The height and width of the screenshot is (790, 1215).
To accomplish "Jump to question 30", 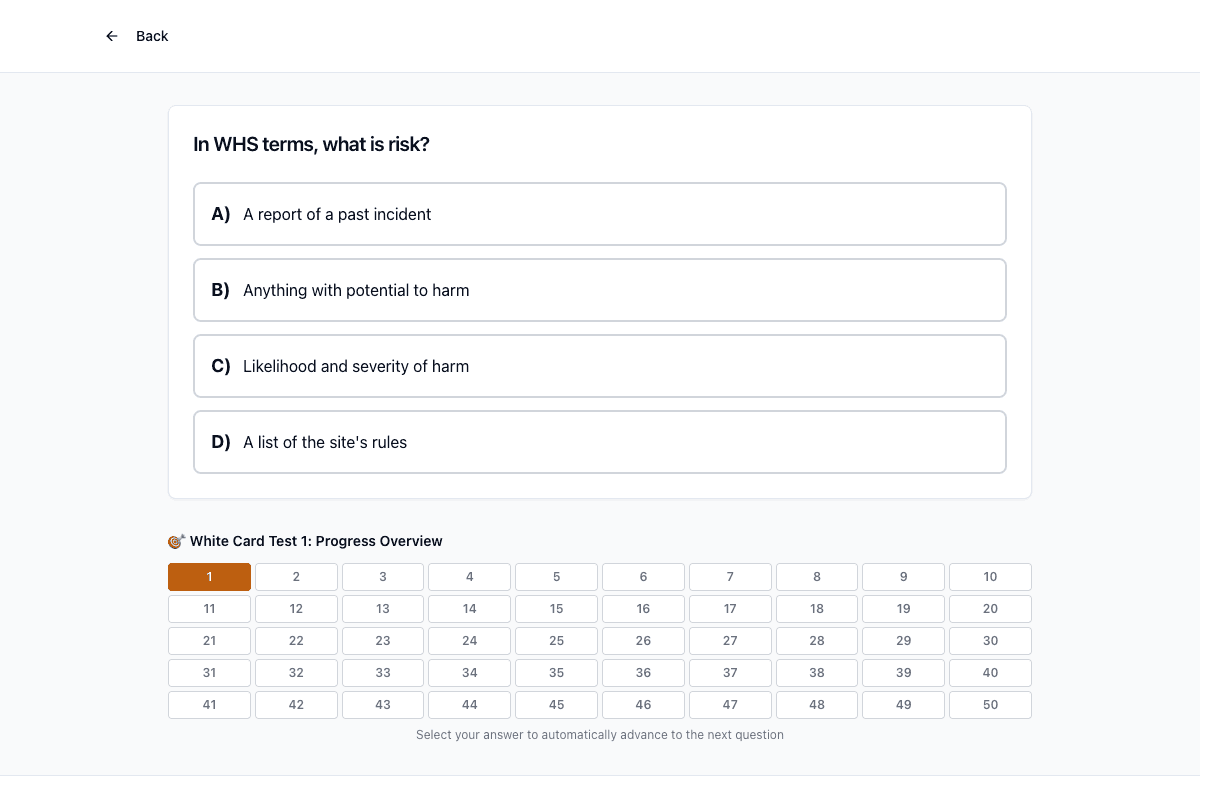I will 990,641.
